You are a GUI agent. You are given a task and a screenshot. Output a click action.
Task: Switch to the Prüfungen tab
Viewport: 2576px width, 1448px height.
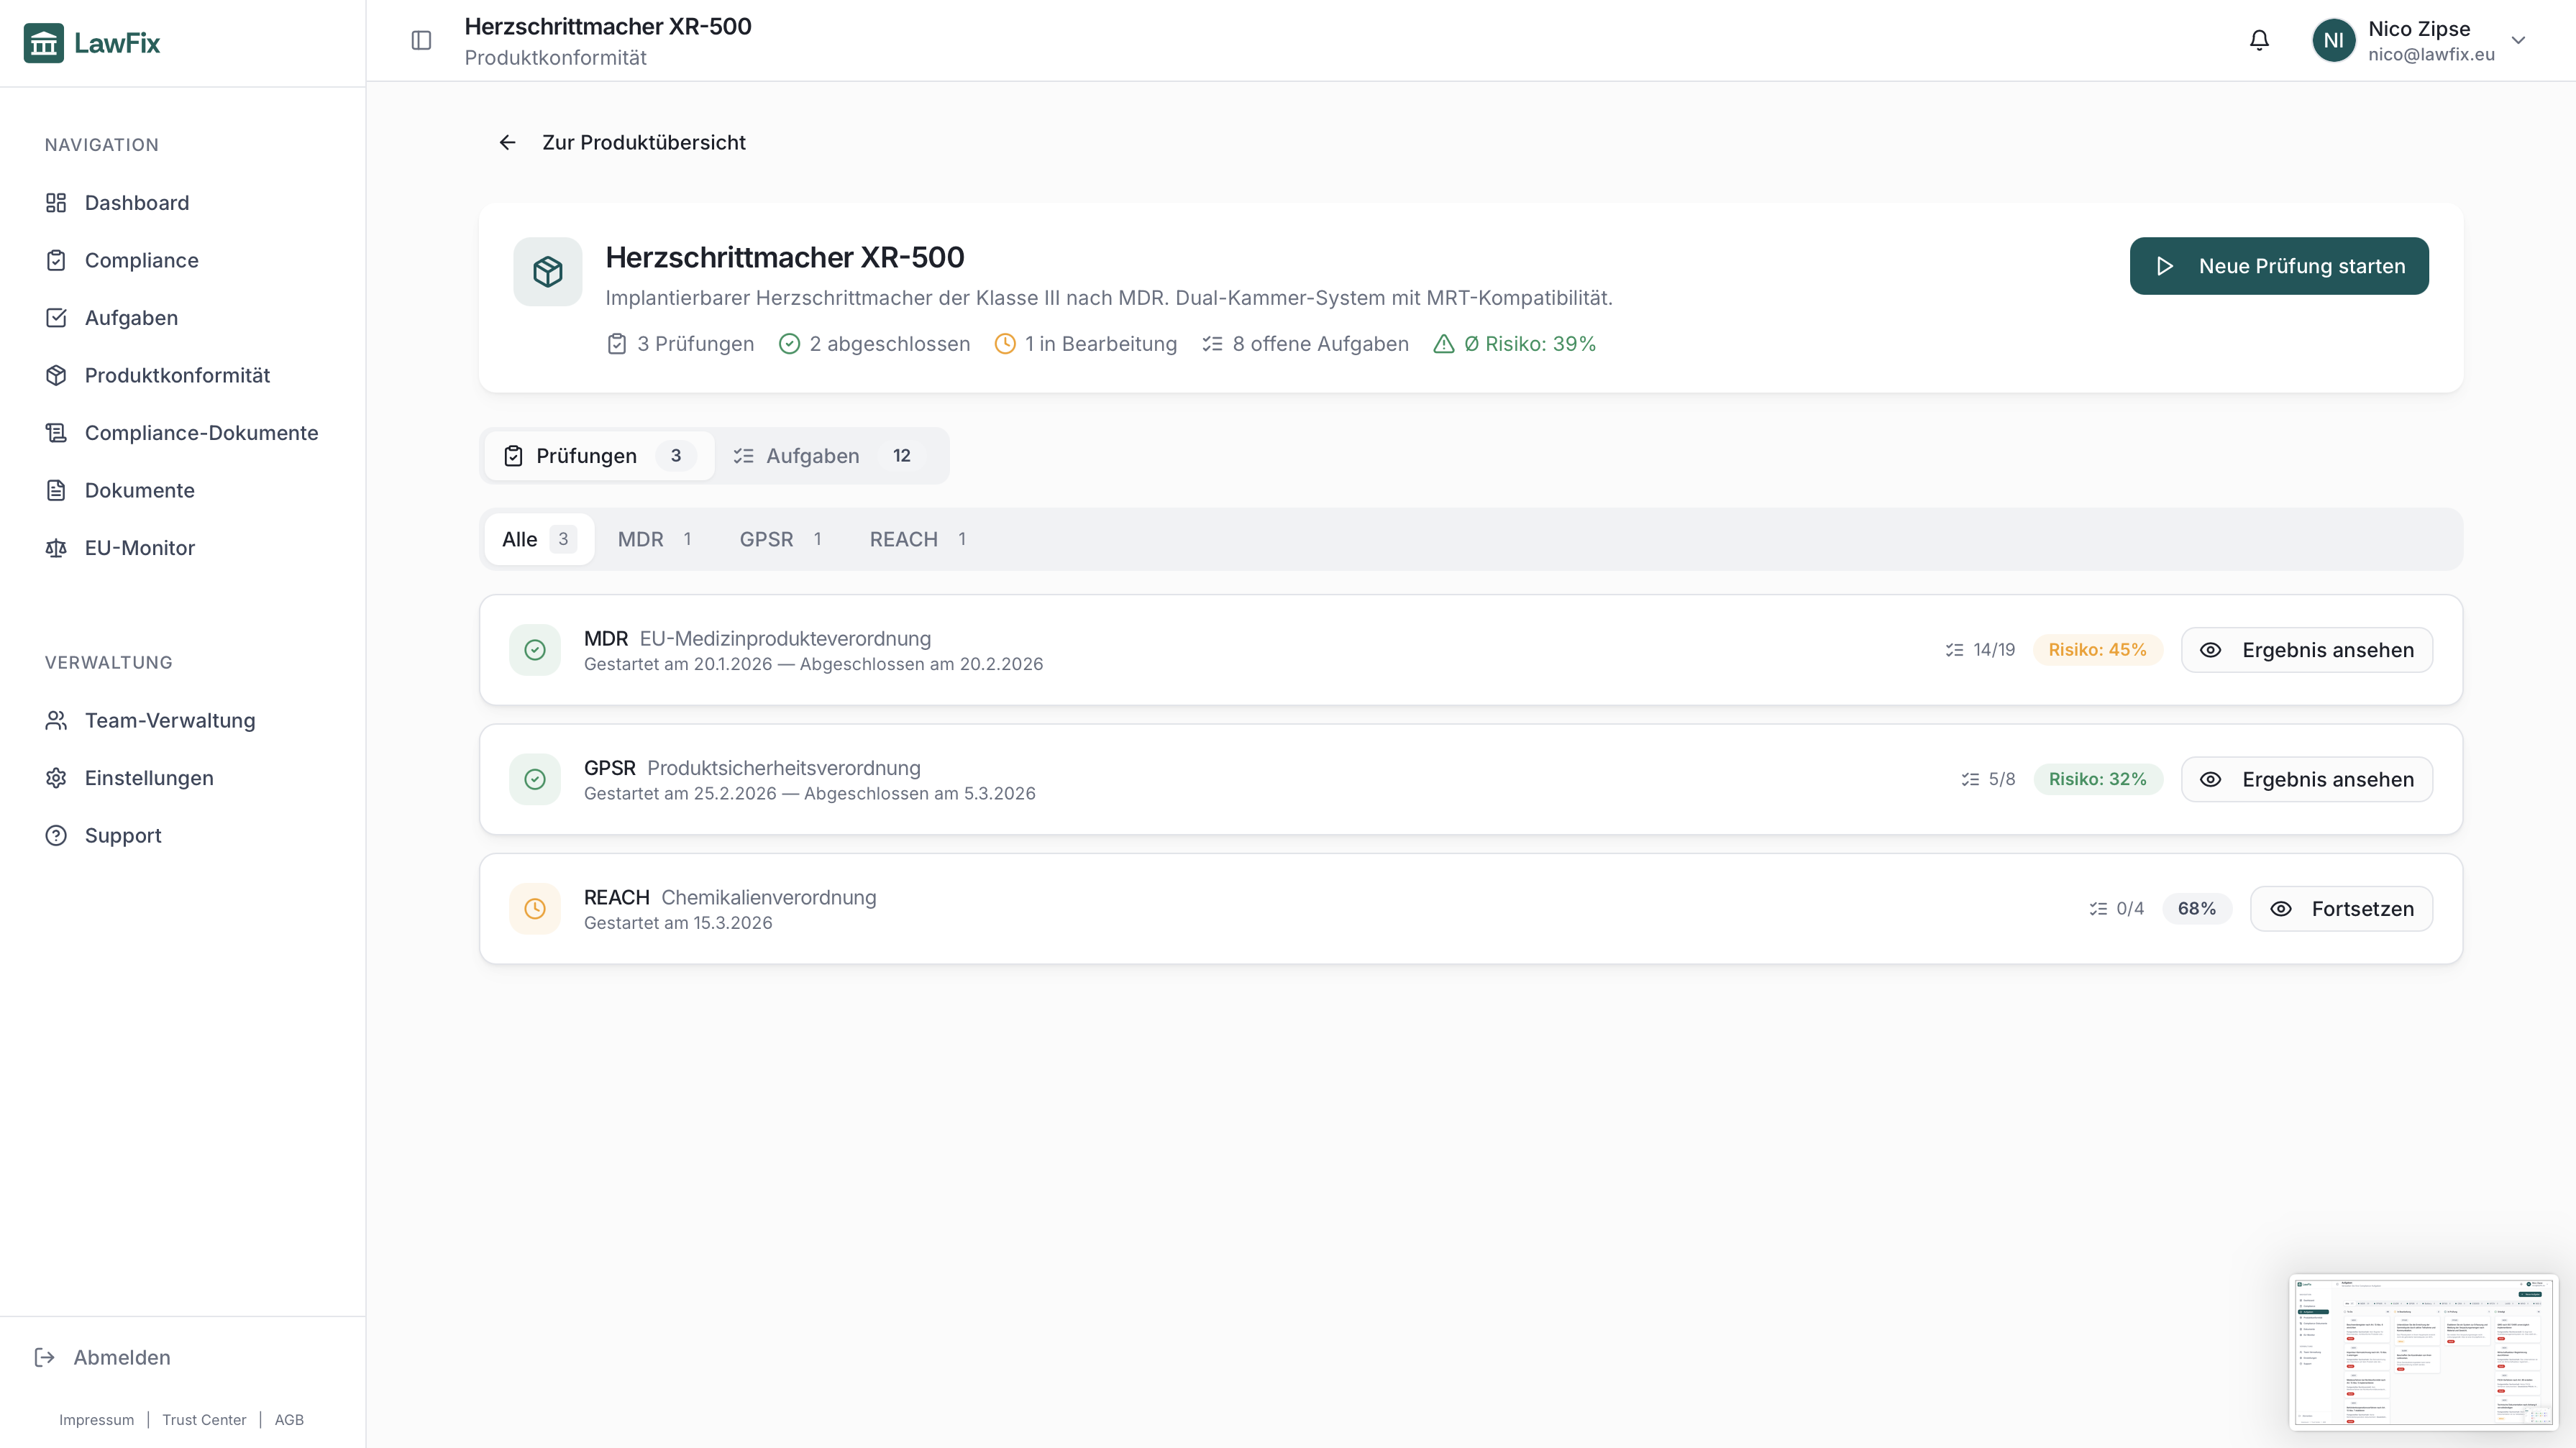coord(599,456)
